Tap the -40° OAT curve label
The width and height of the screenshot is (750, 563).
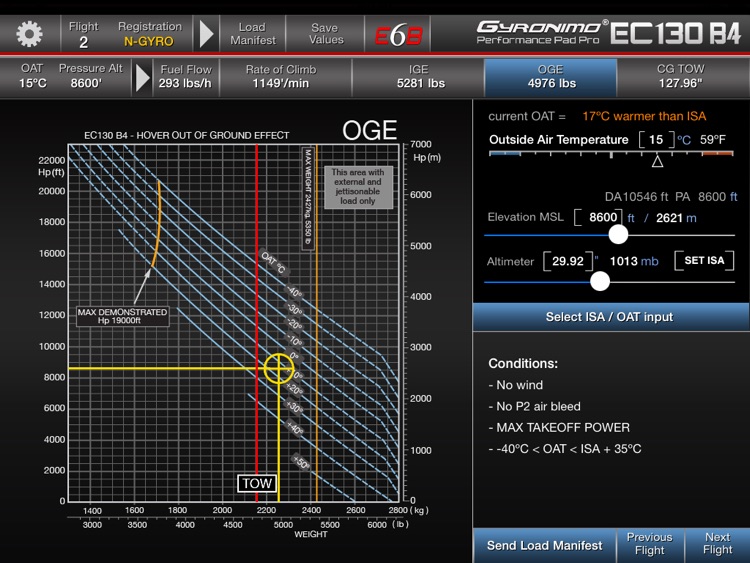coord(294,292)
